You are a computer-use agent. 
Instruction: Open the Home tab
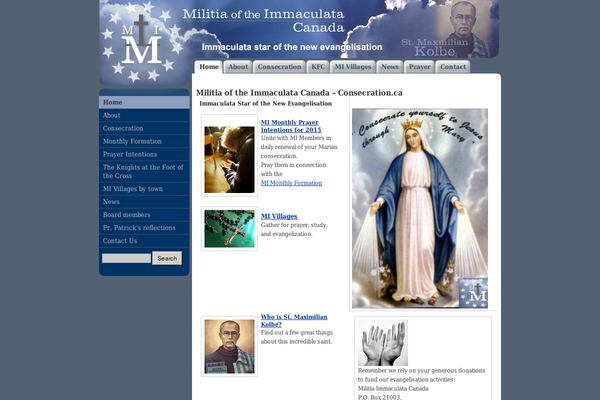click(209, 67)
